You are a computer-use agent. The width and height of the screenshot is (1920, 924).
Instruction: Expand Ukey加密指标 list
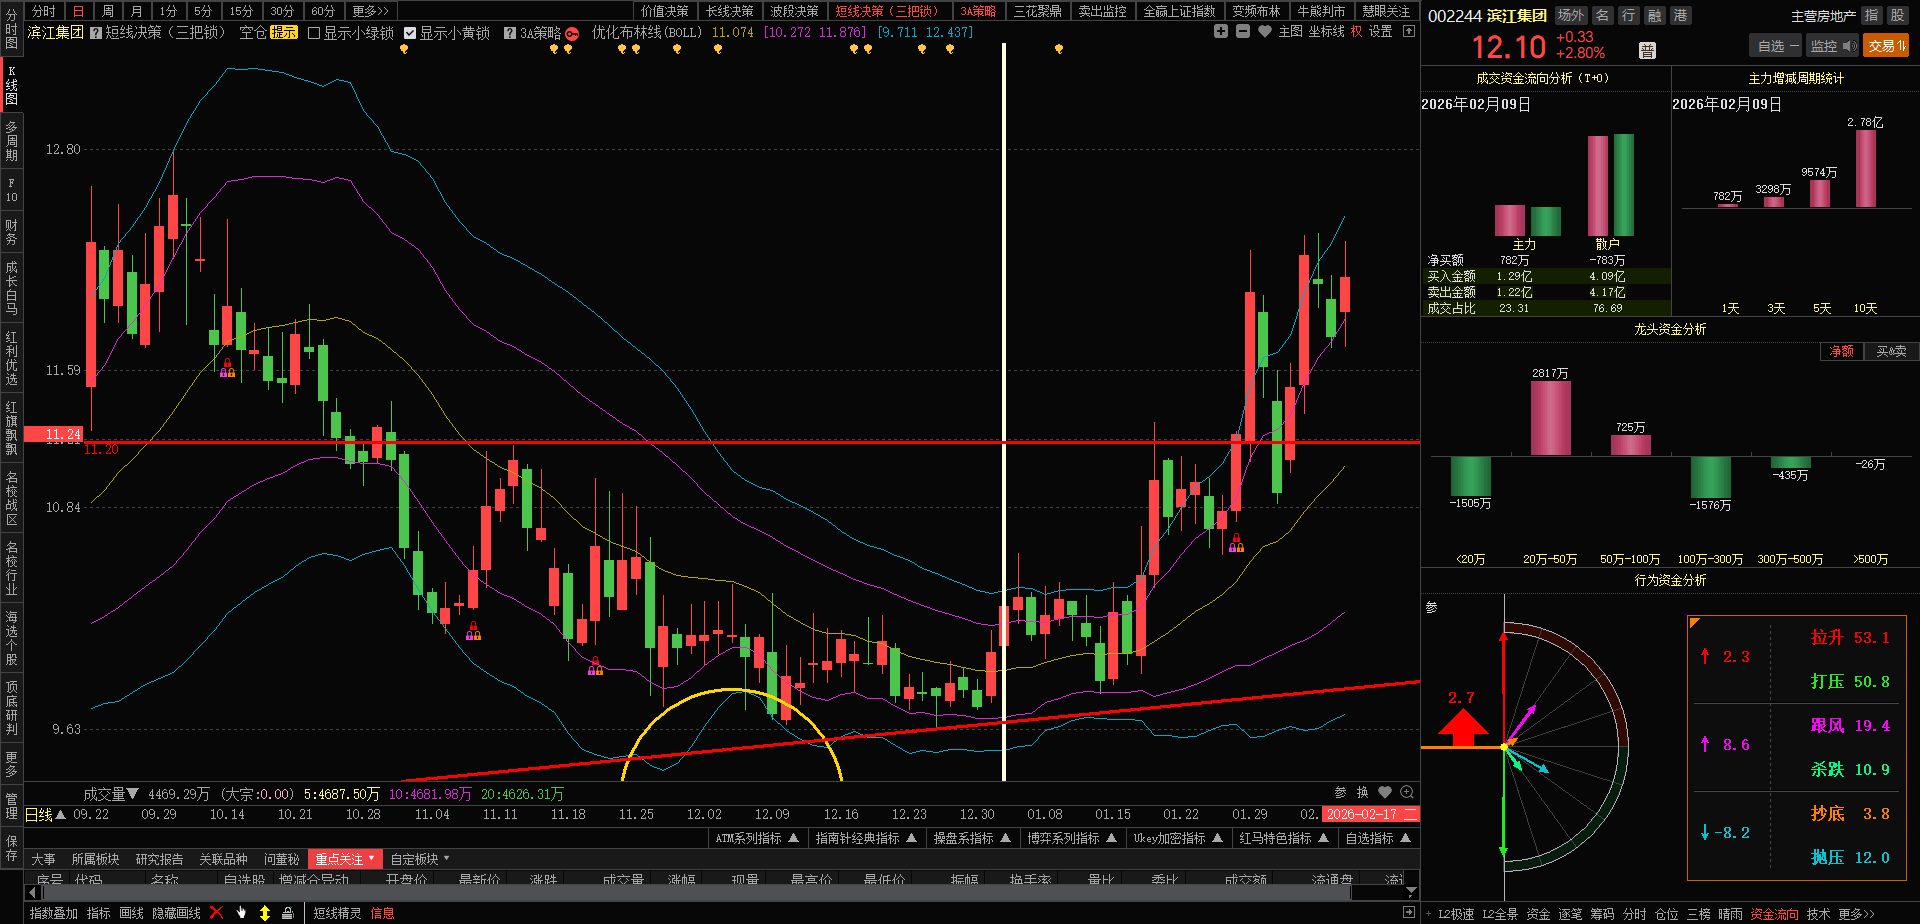coord(1178,838)
